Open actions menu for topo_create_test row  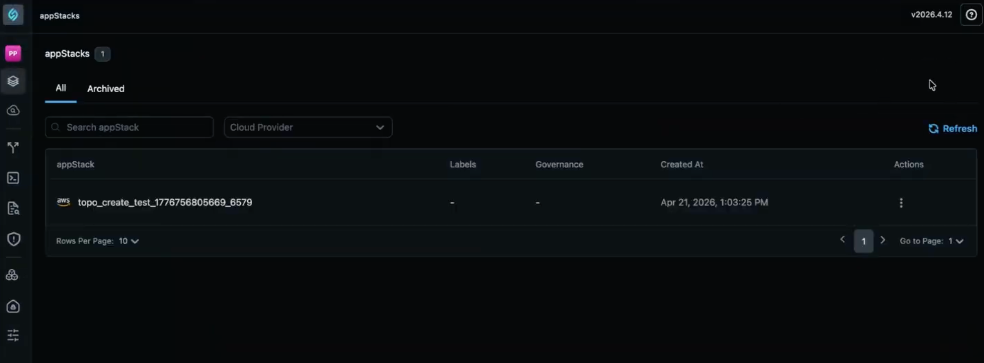(901, 203)
